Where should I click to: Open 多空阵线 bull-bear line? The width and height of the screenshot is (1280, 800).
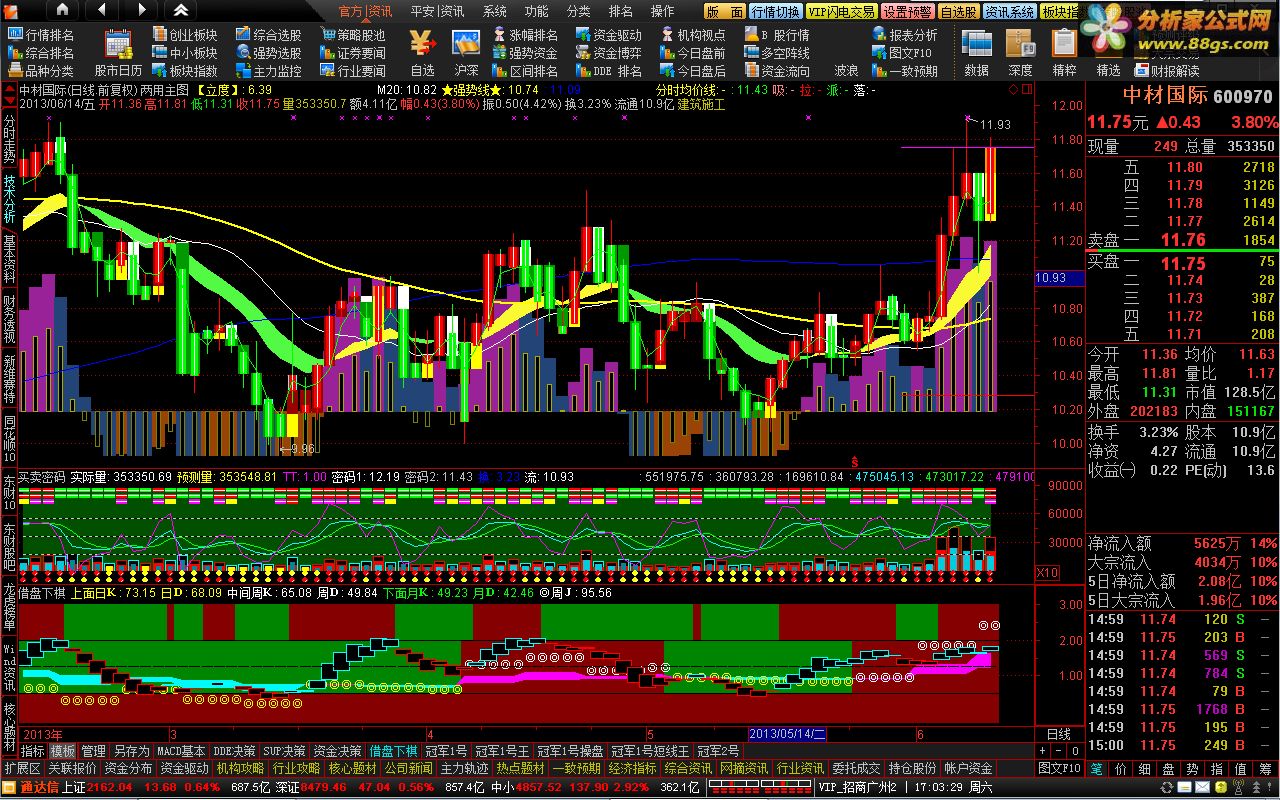777,53
